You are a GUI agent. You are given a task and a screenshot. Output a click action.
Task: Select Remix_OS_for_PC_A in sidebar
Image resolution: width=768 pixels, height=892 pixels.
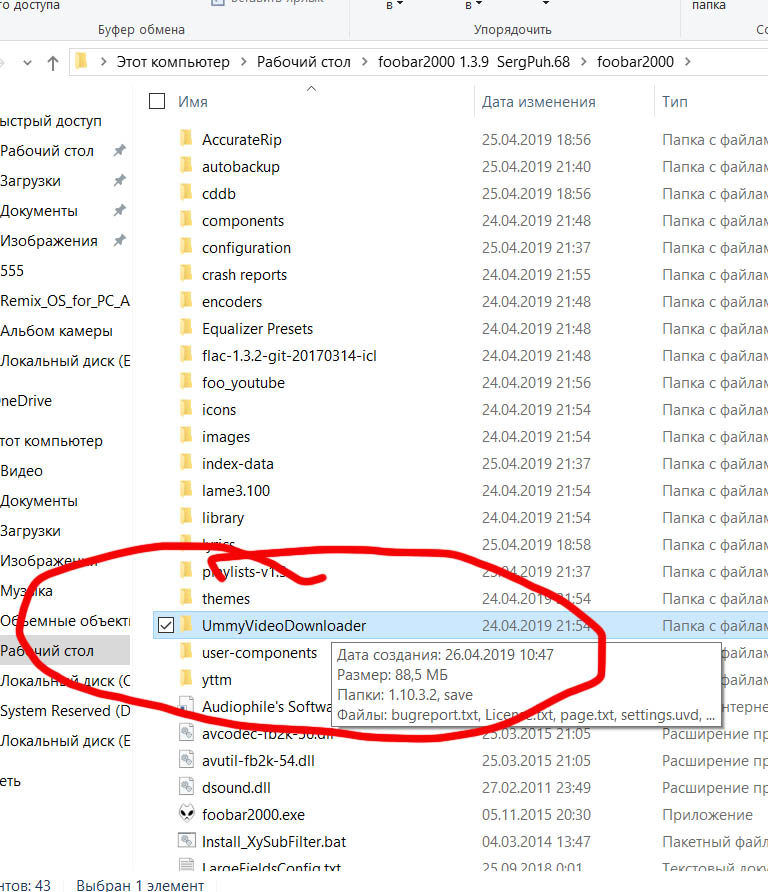point(65,300)
